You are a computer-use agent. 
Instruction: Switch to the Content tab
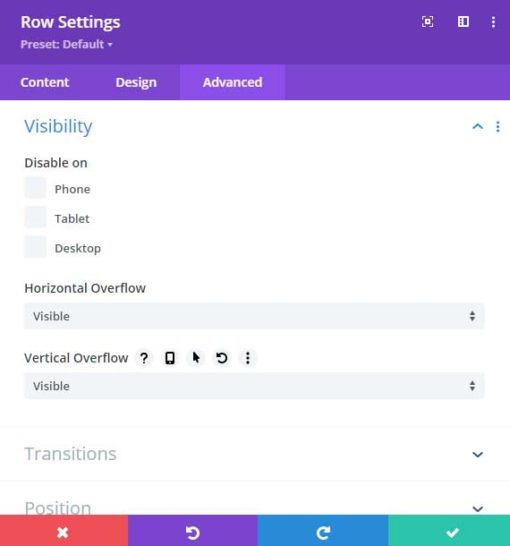pos(45,83)
